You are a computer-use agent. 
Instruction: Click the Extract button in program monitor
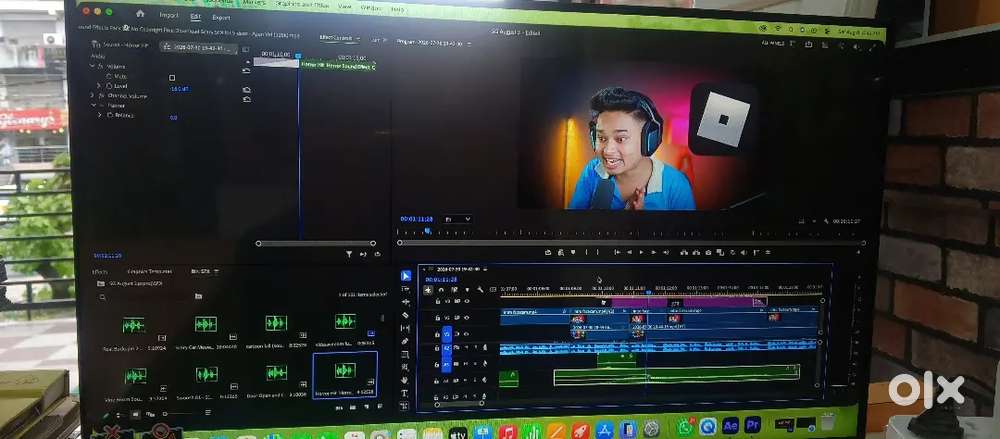tap(696, 253)
